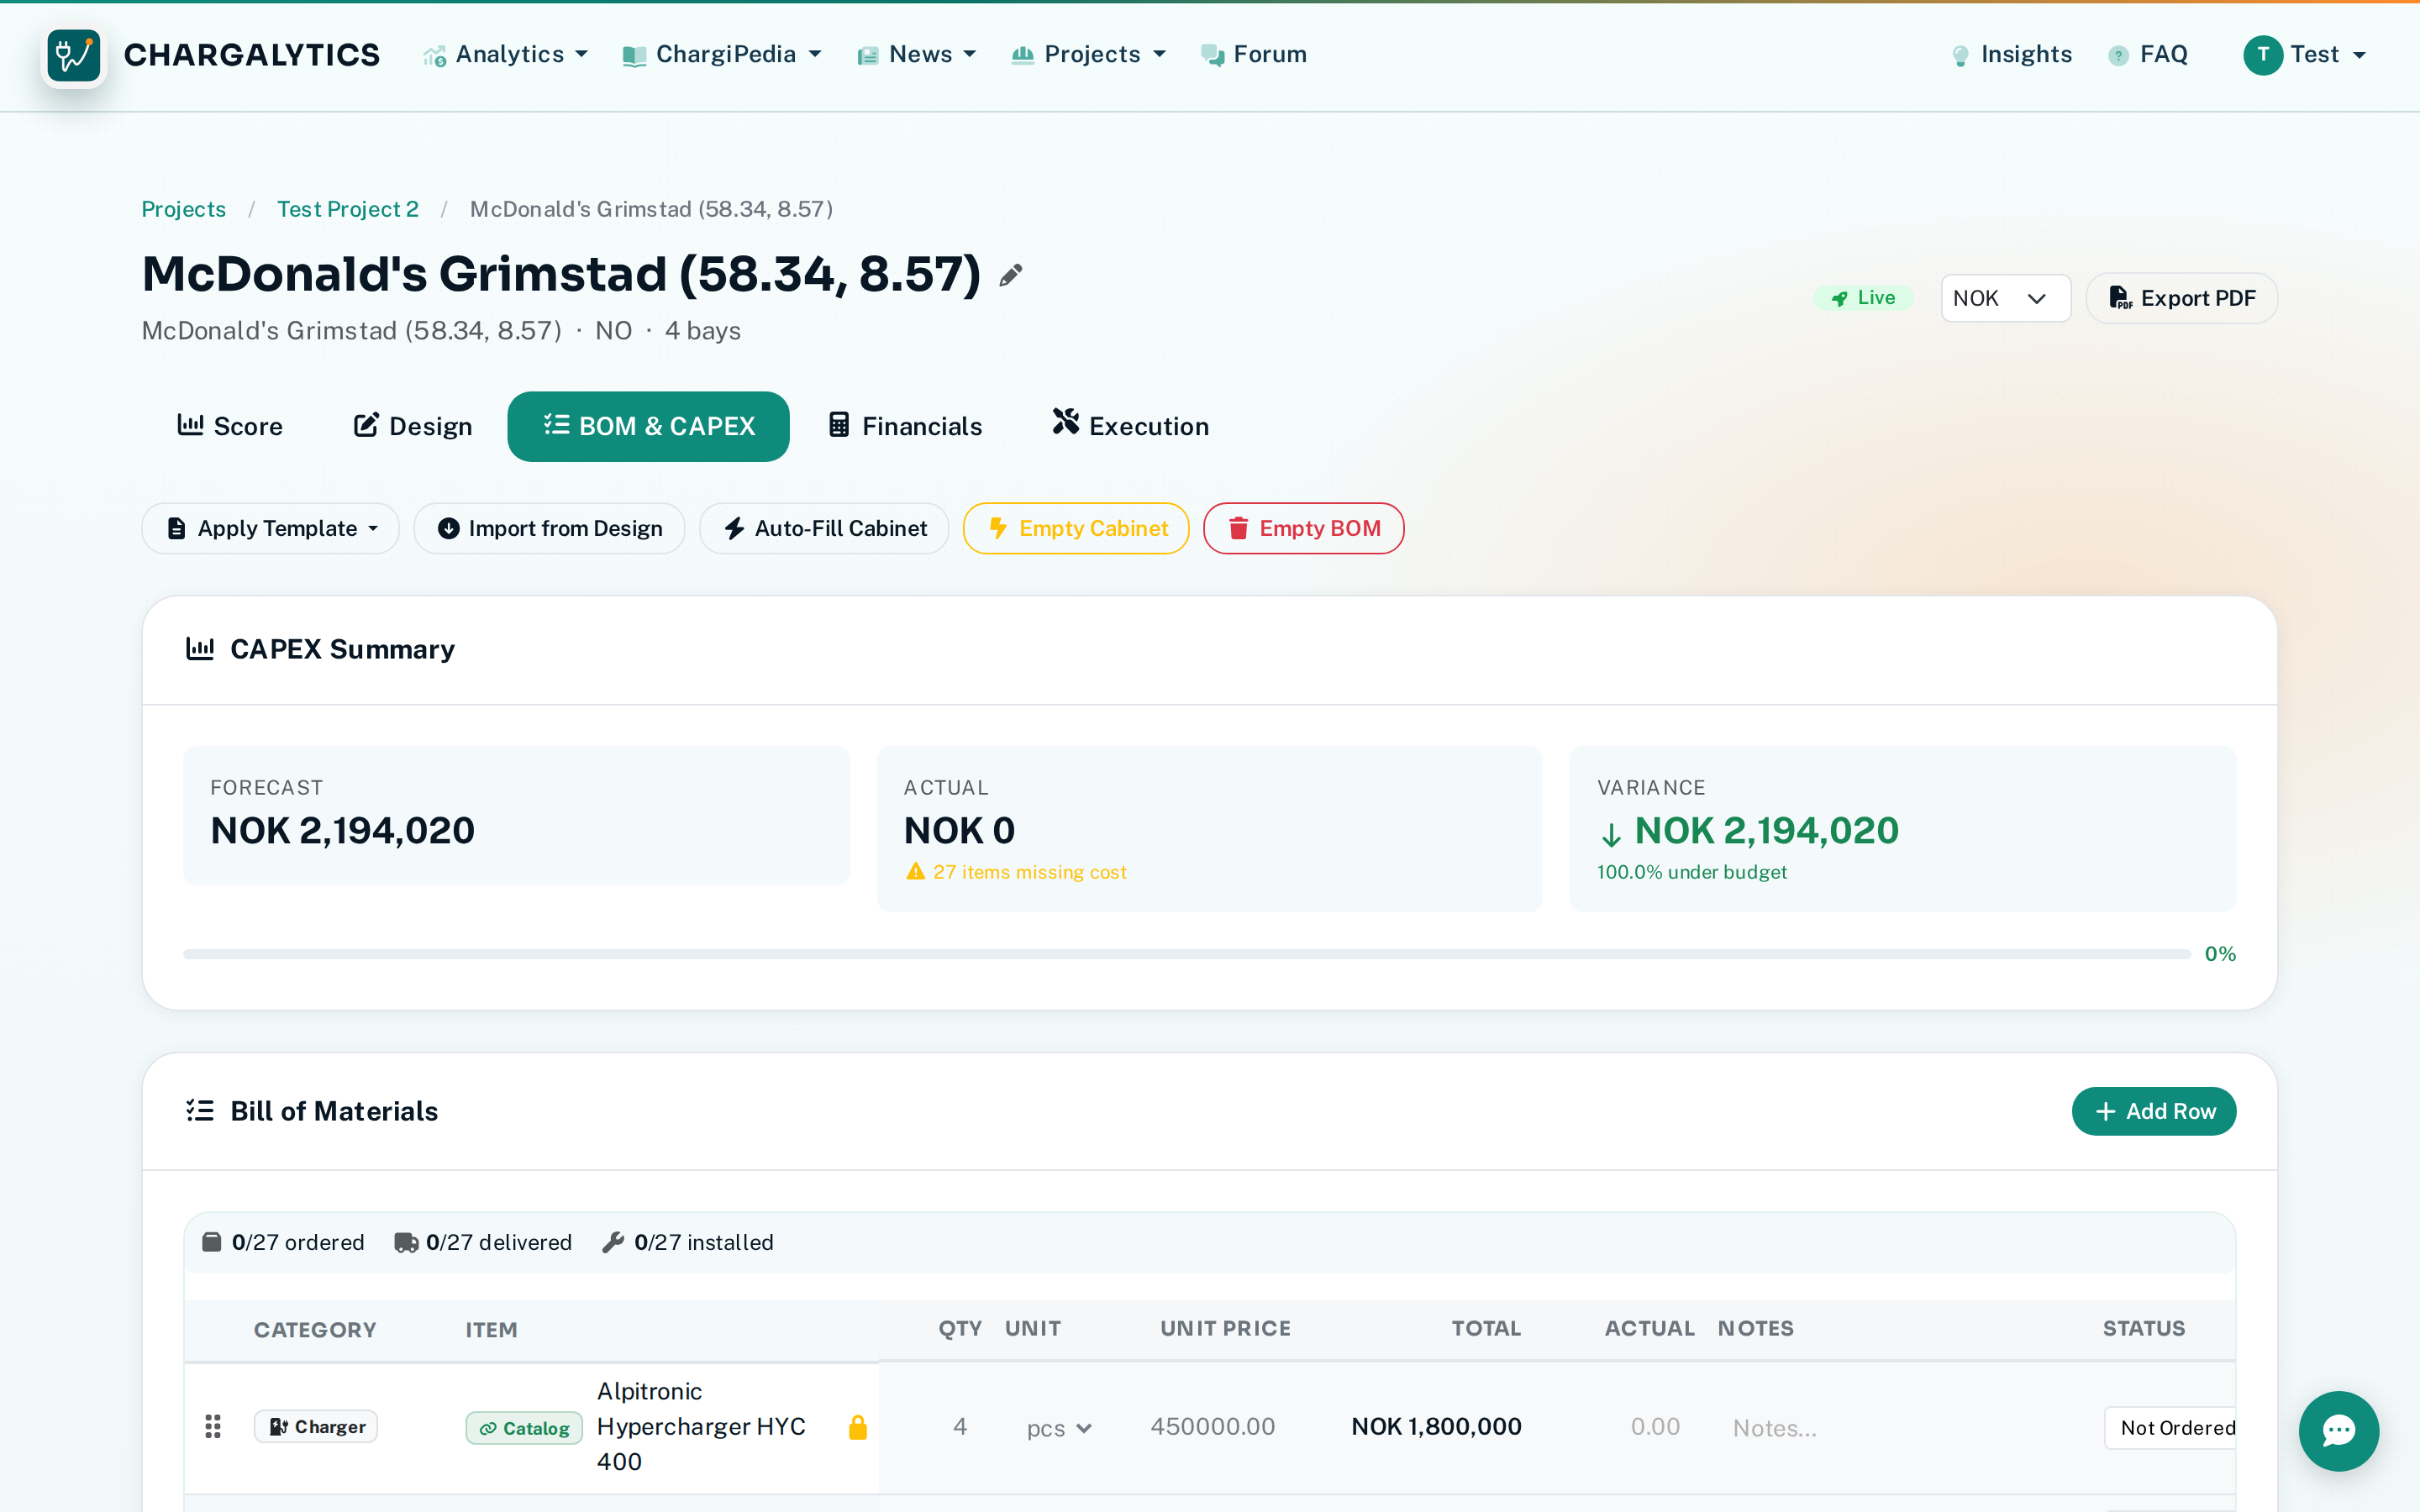Click the red Empty BOM button
The image size is (2420, 1512).
(1303, 528)
